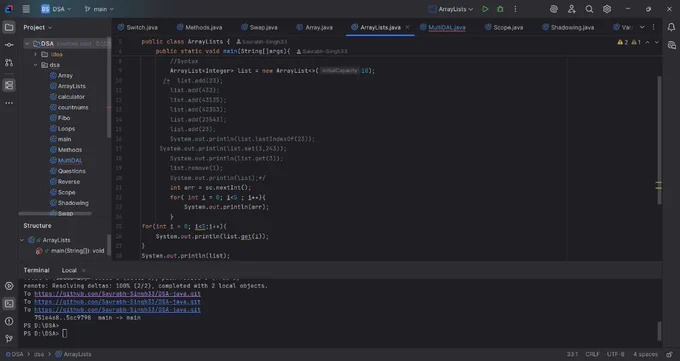Open the last GitHub DSA-java.git link
The height and width of the screenshot is (361, 680).
click(x=118, y=309)
